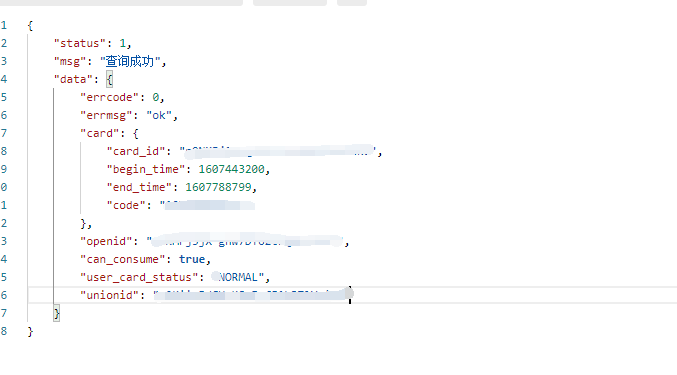Click the NORMAL status value
The height and width of the screenshot is (375, 677).
[x=238, y=277]
